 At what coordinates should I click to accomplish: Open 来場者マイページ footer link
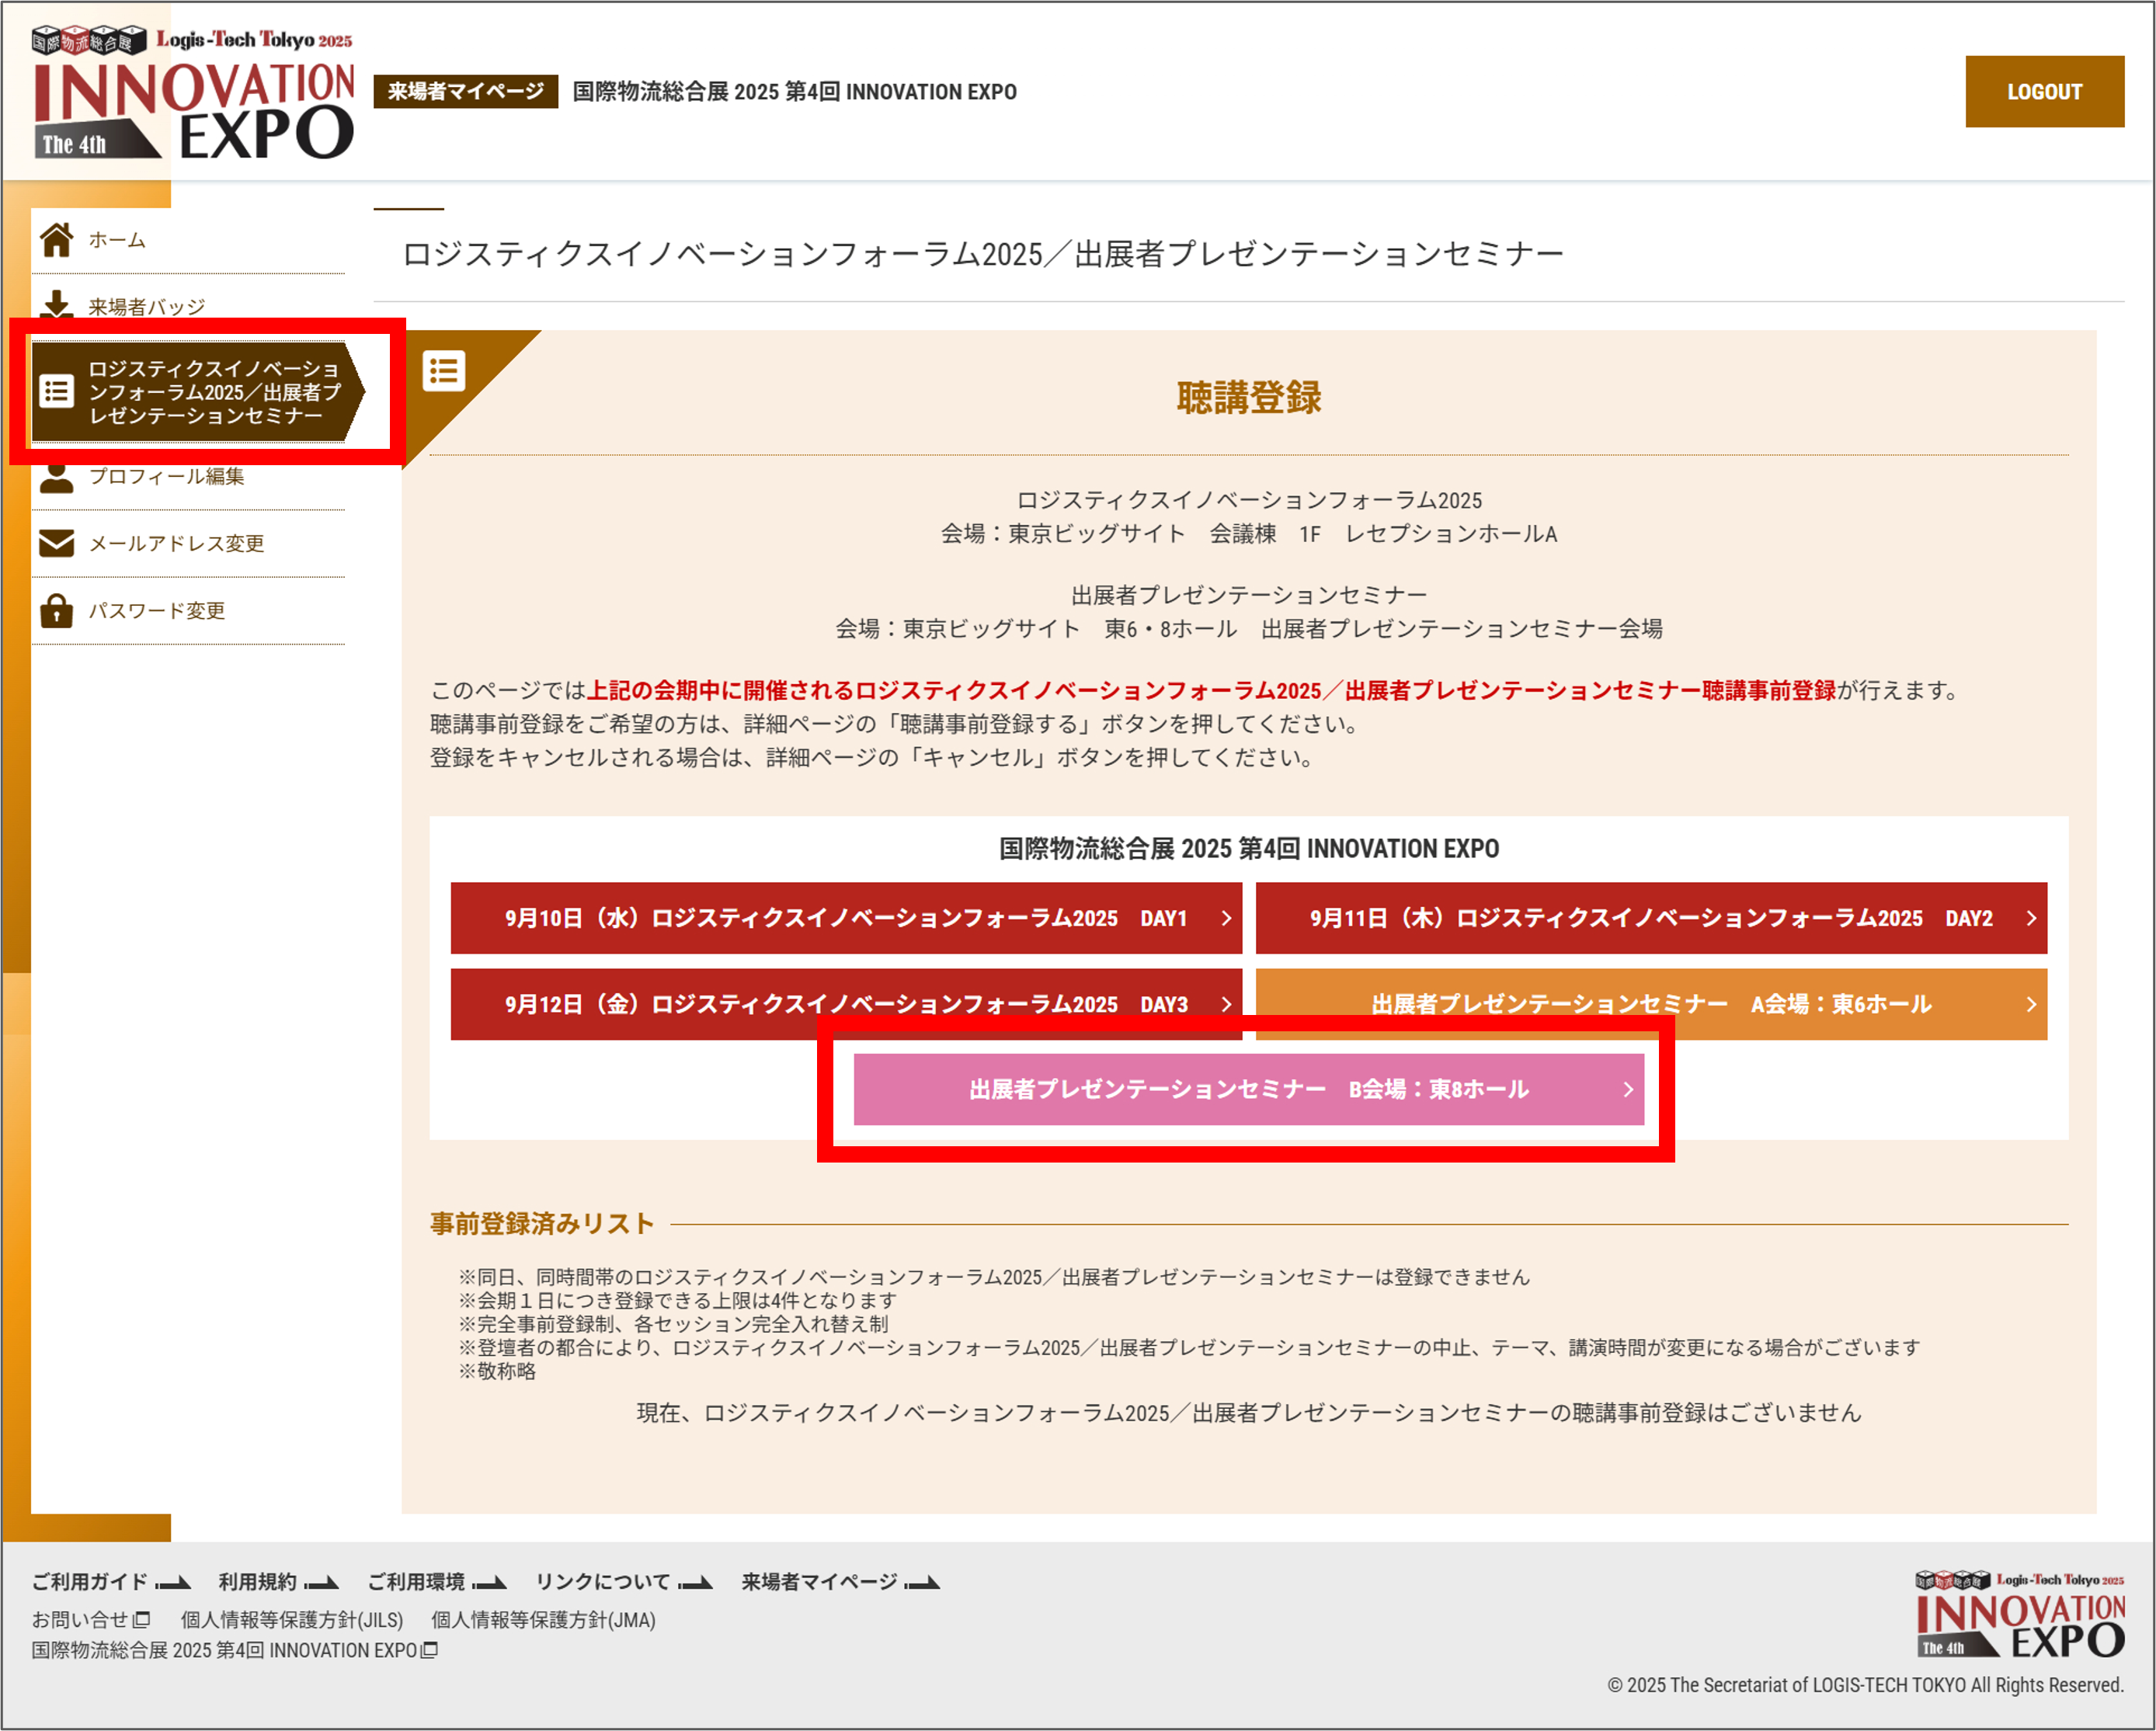point(840,1581)
